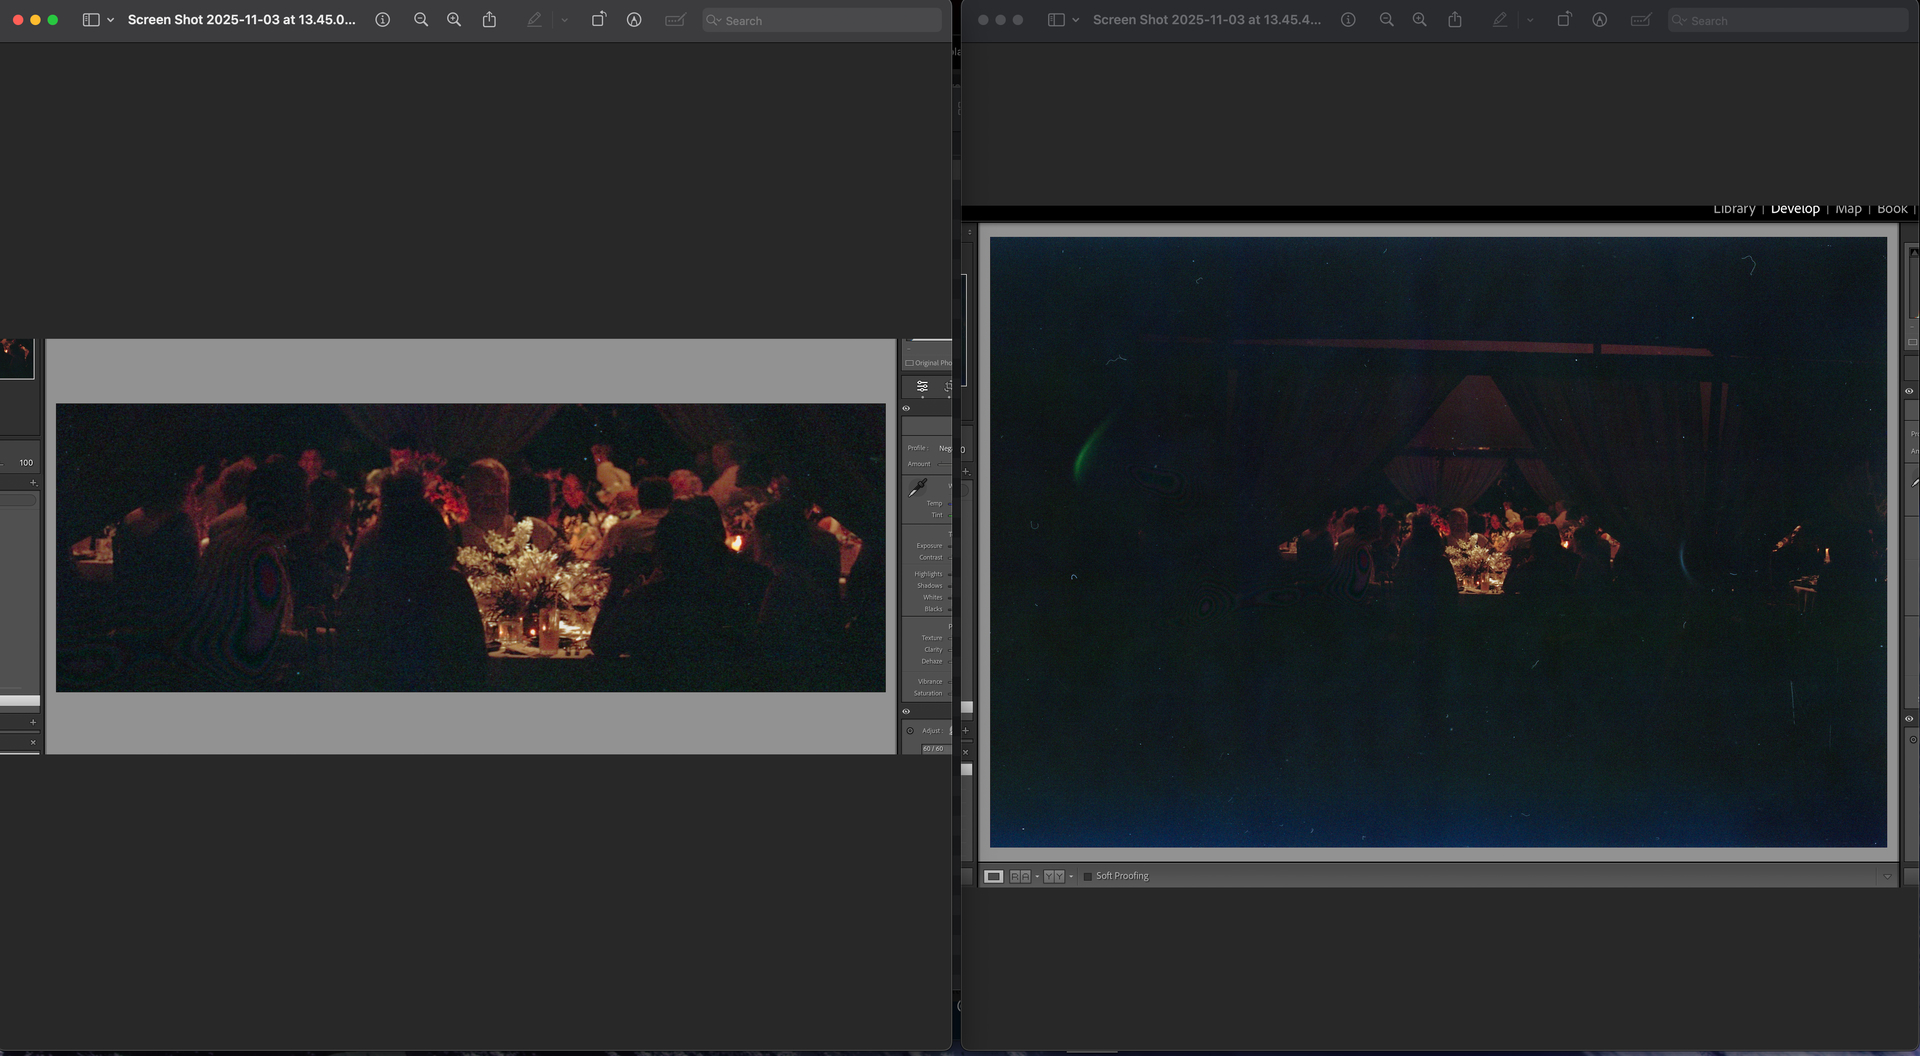The image size is (1920, 1056).
Task: Show Markup toolbar in left Preview window
Action: pyautogui.click(x=634, y=20)
